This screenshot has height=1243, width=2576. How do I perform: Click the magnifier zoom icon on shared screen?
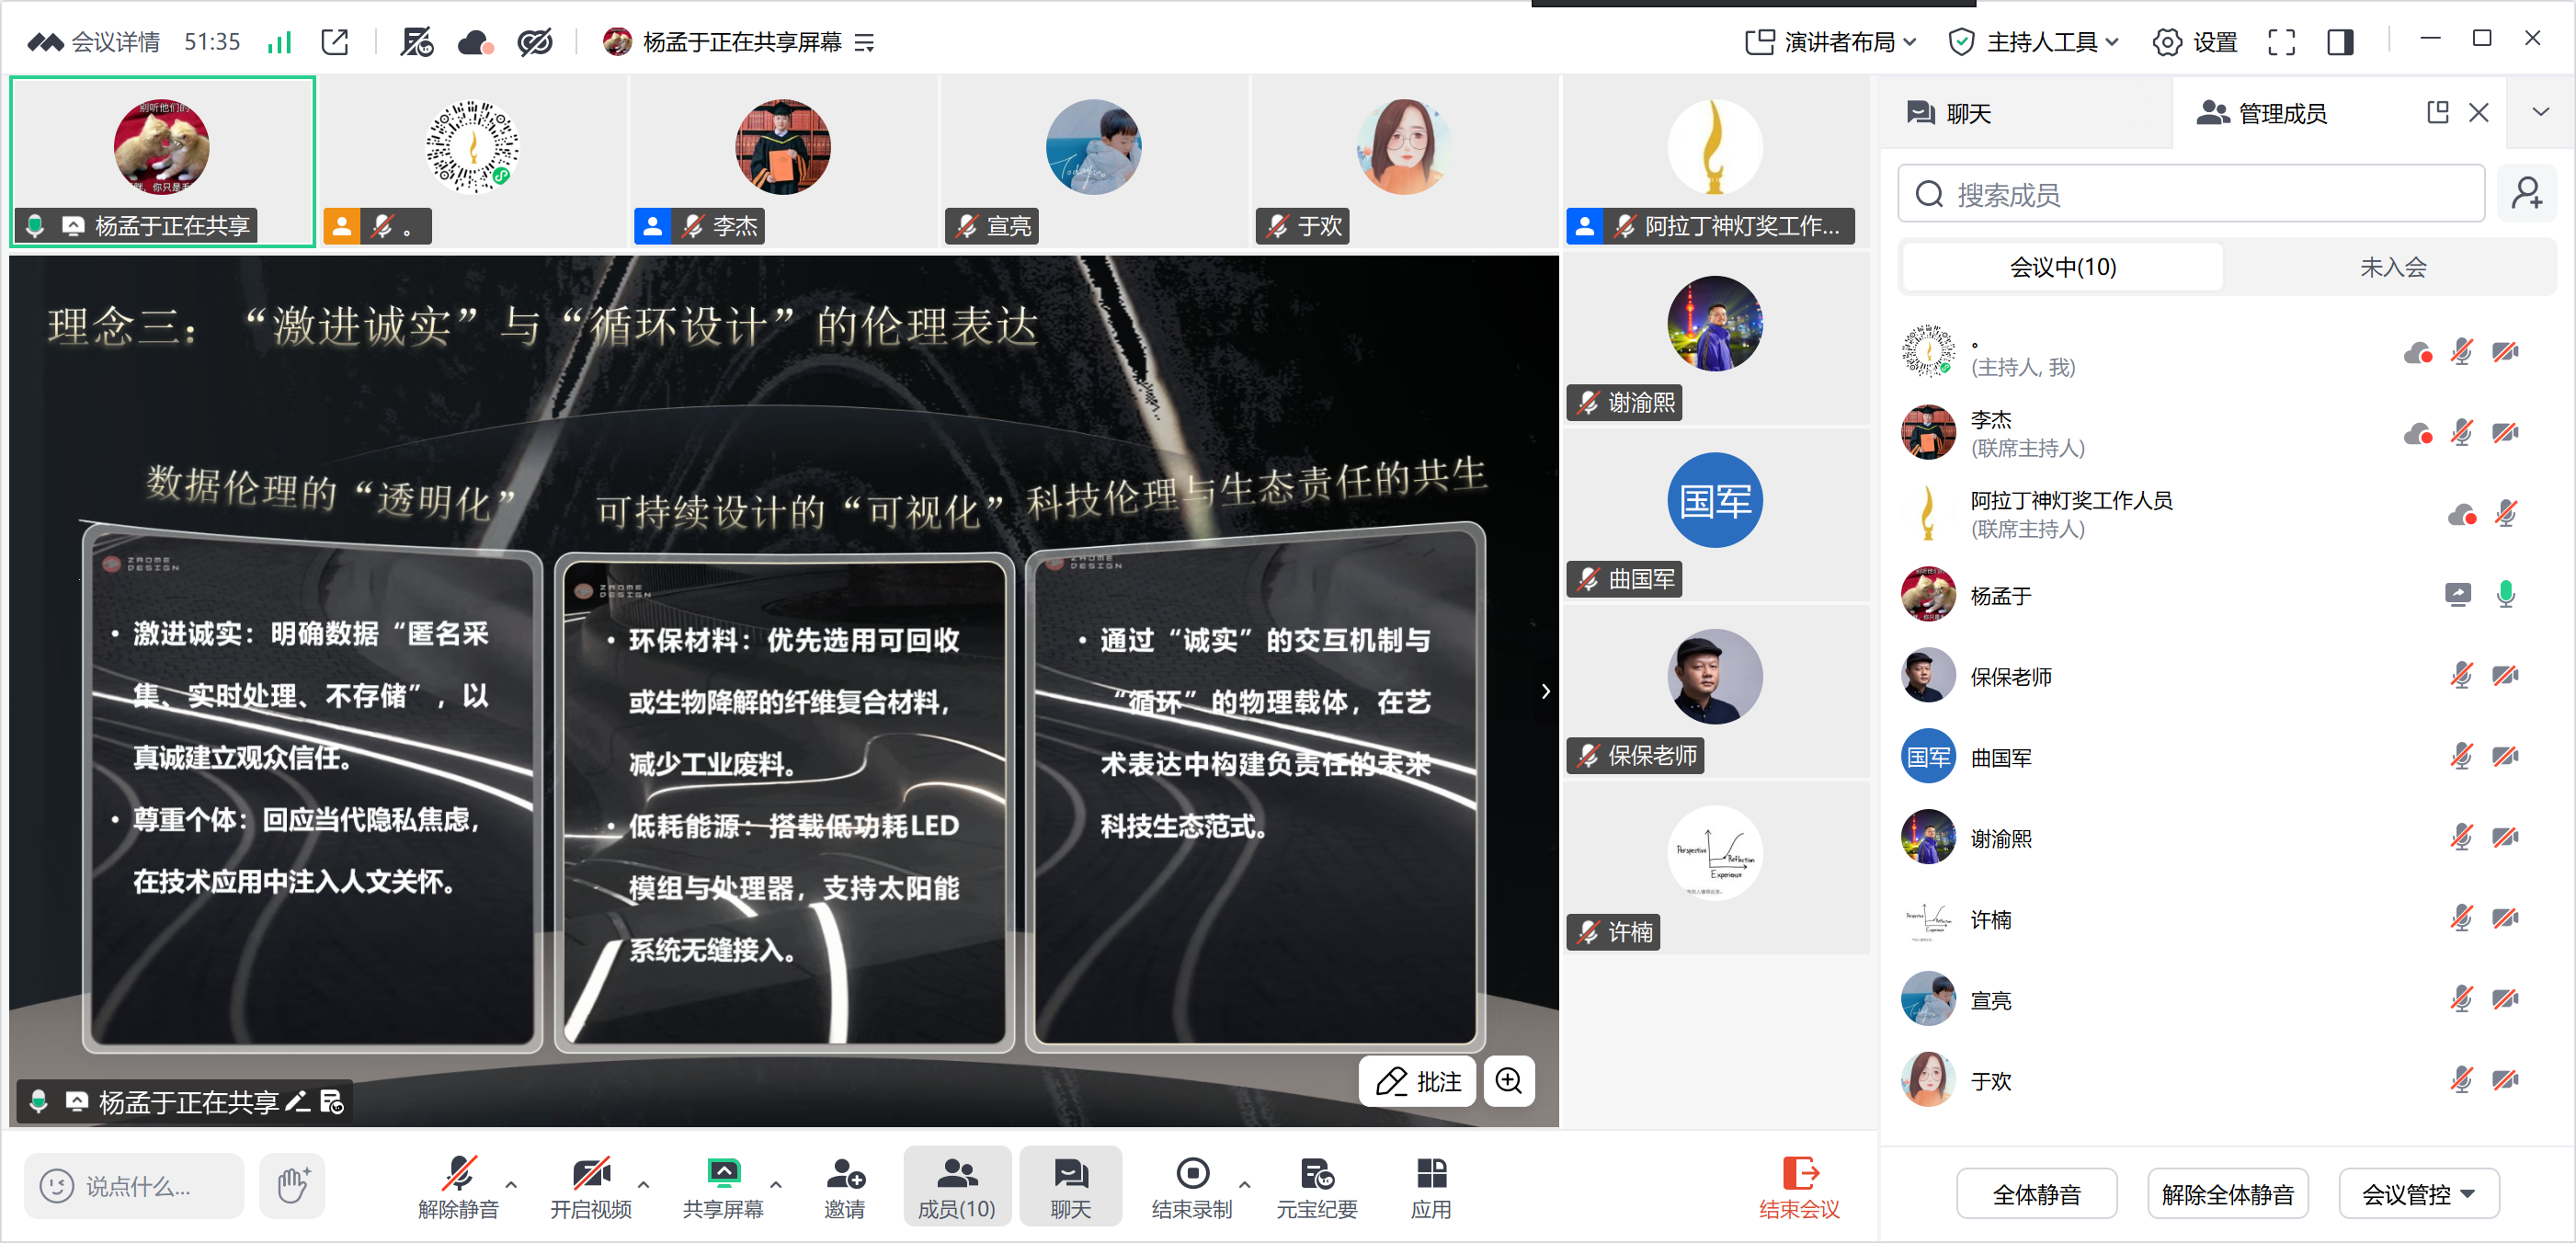1509,1081
